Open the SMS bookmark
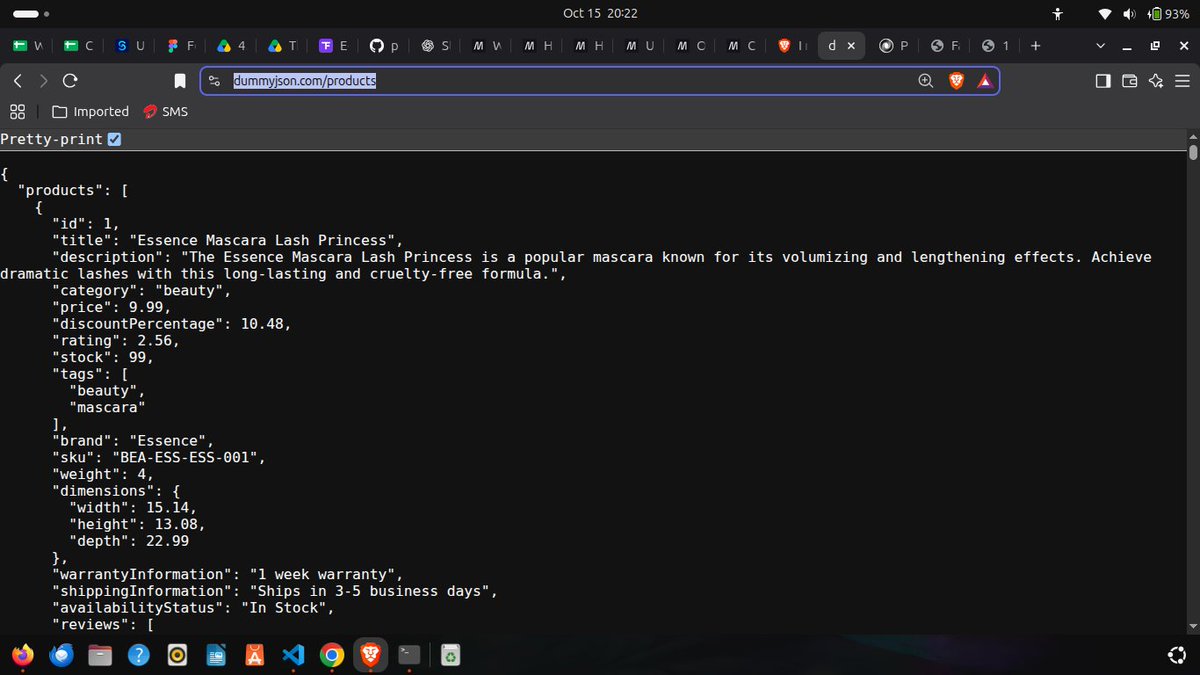The height and width of the screenshot is (675, 1200). pyautogui.click(x=165, y=111)
